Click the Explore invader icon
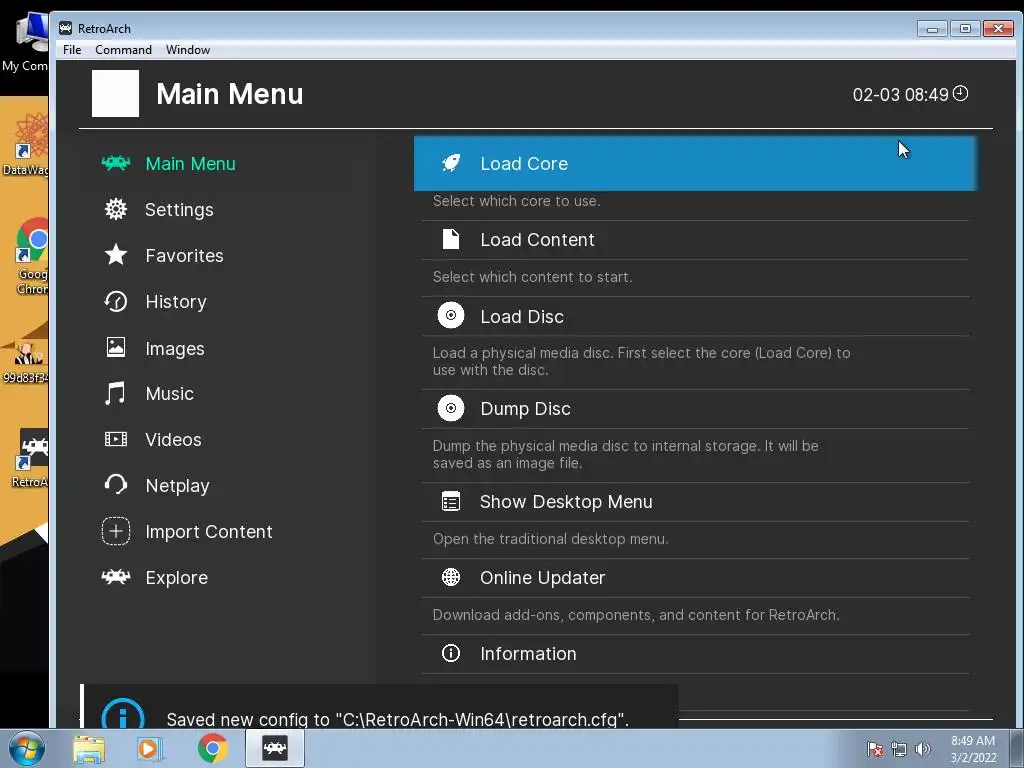1024x768 pixels. 116,577
